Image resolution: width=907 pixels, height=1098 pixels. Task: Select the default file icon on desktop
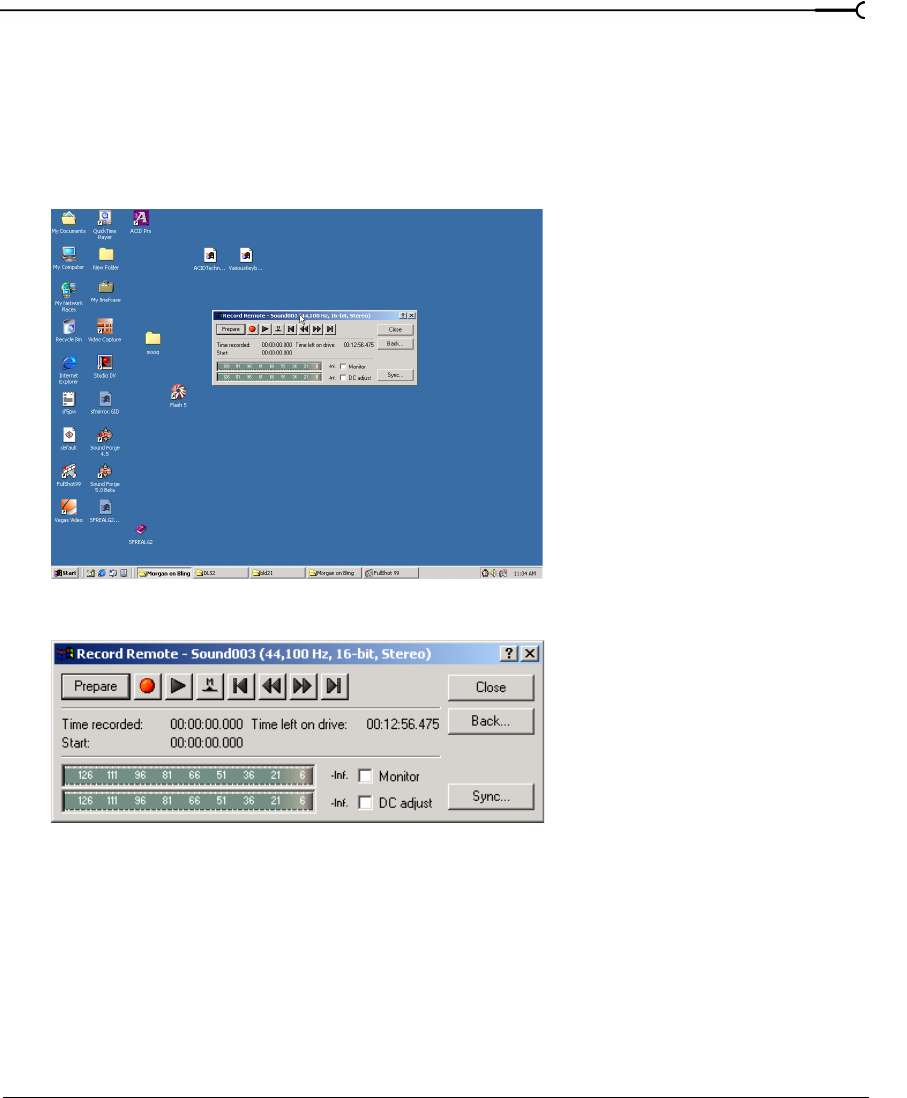69,438
